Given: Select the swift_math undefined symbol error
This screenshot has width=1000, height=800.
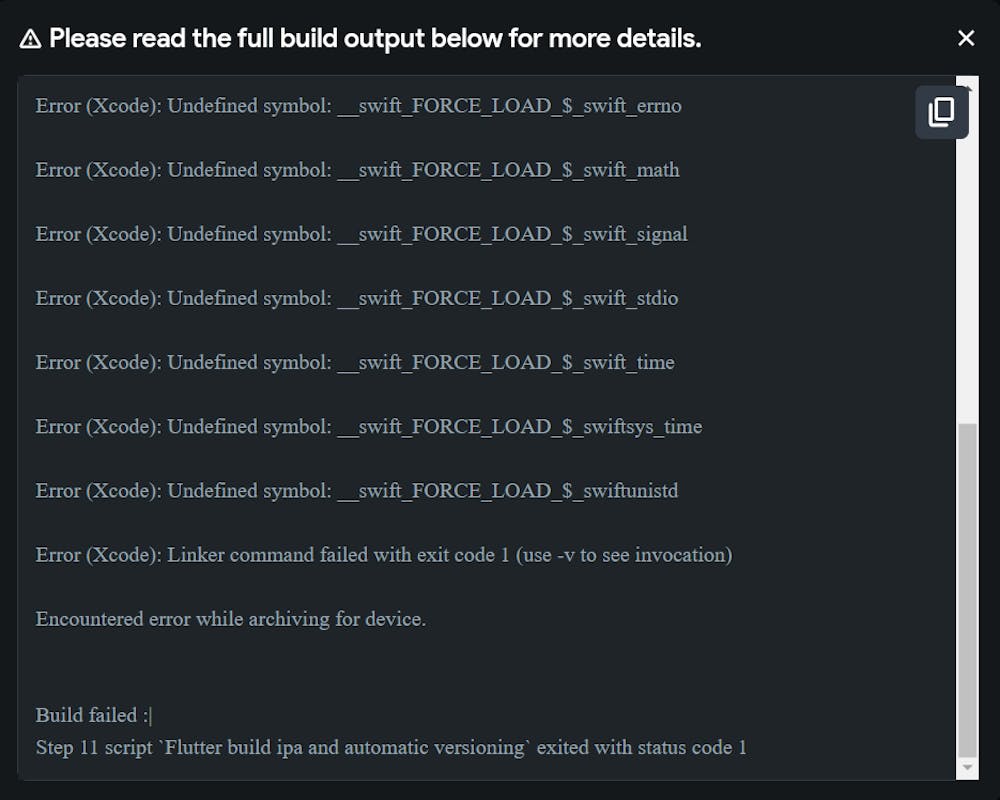Looking at the screenshot, I should tap(357, 170).
